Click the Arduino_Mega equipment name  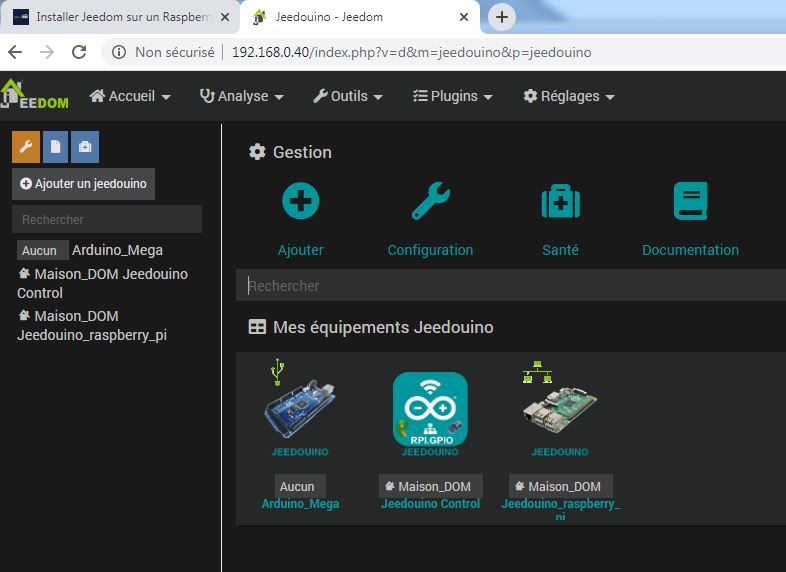(x=300, y=504)
